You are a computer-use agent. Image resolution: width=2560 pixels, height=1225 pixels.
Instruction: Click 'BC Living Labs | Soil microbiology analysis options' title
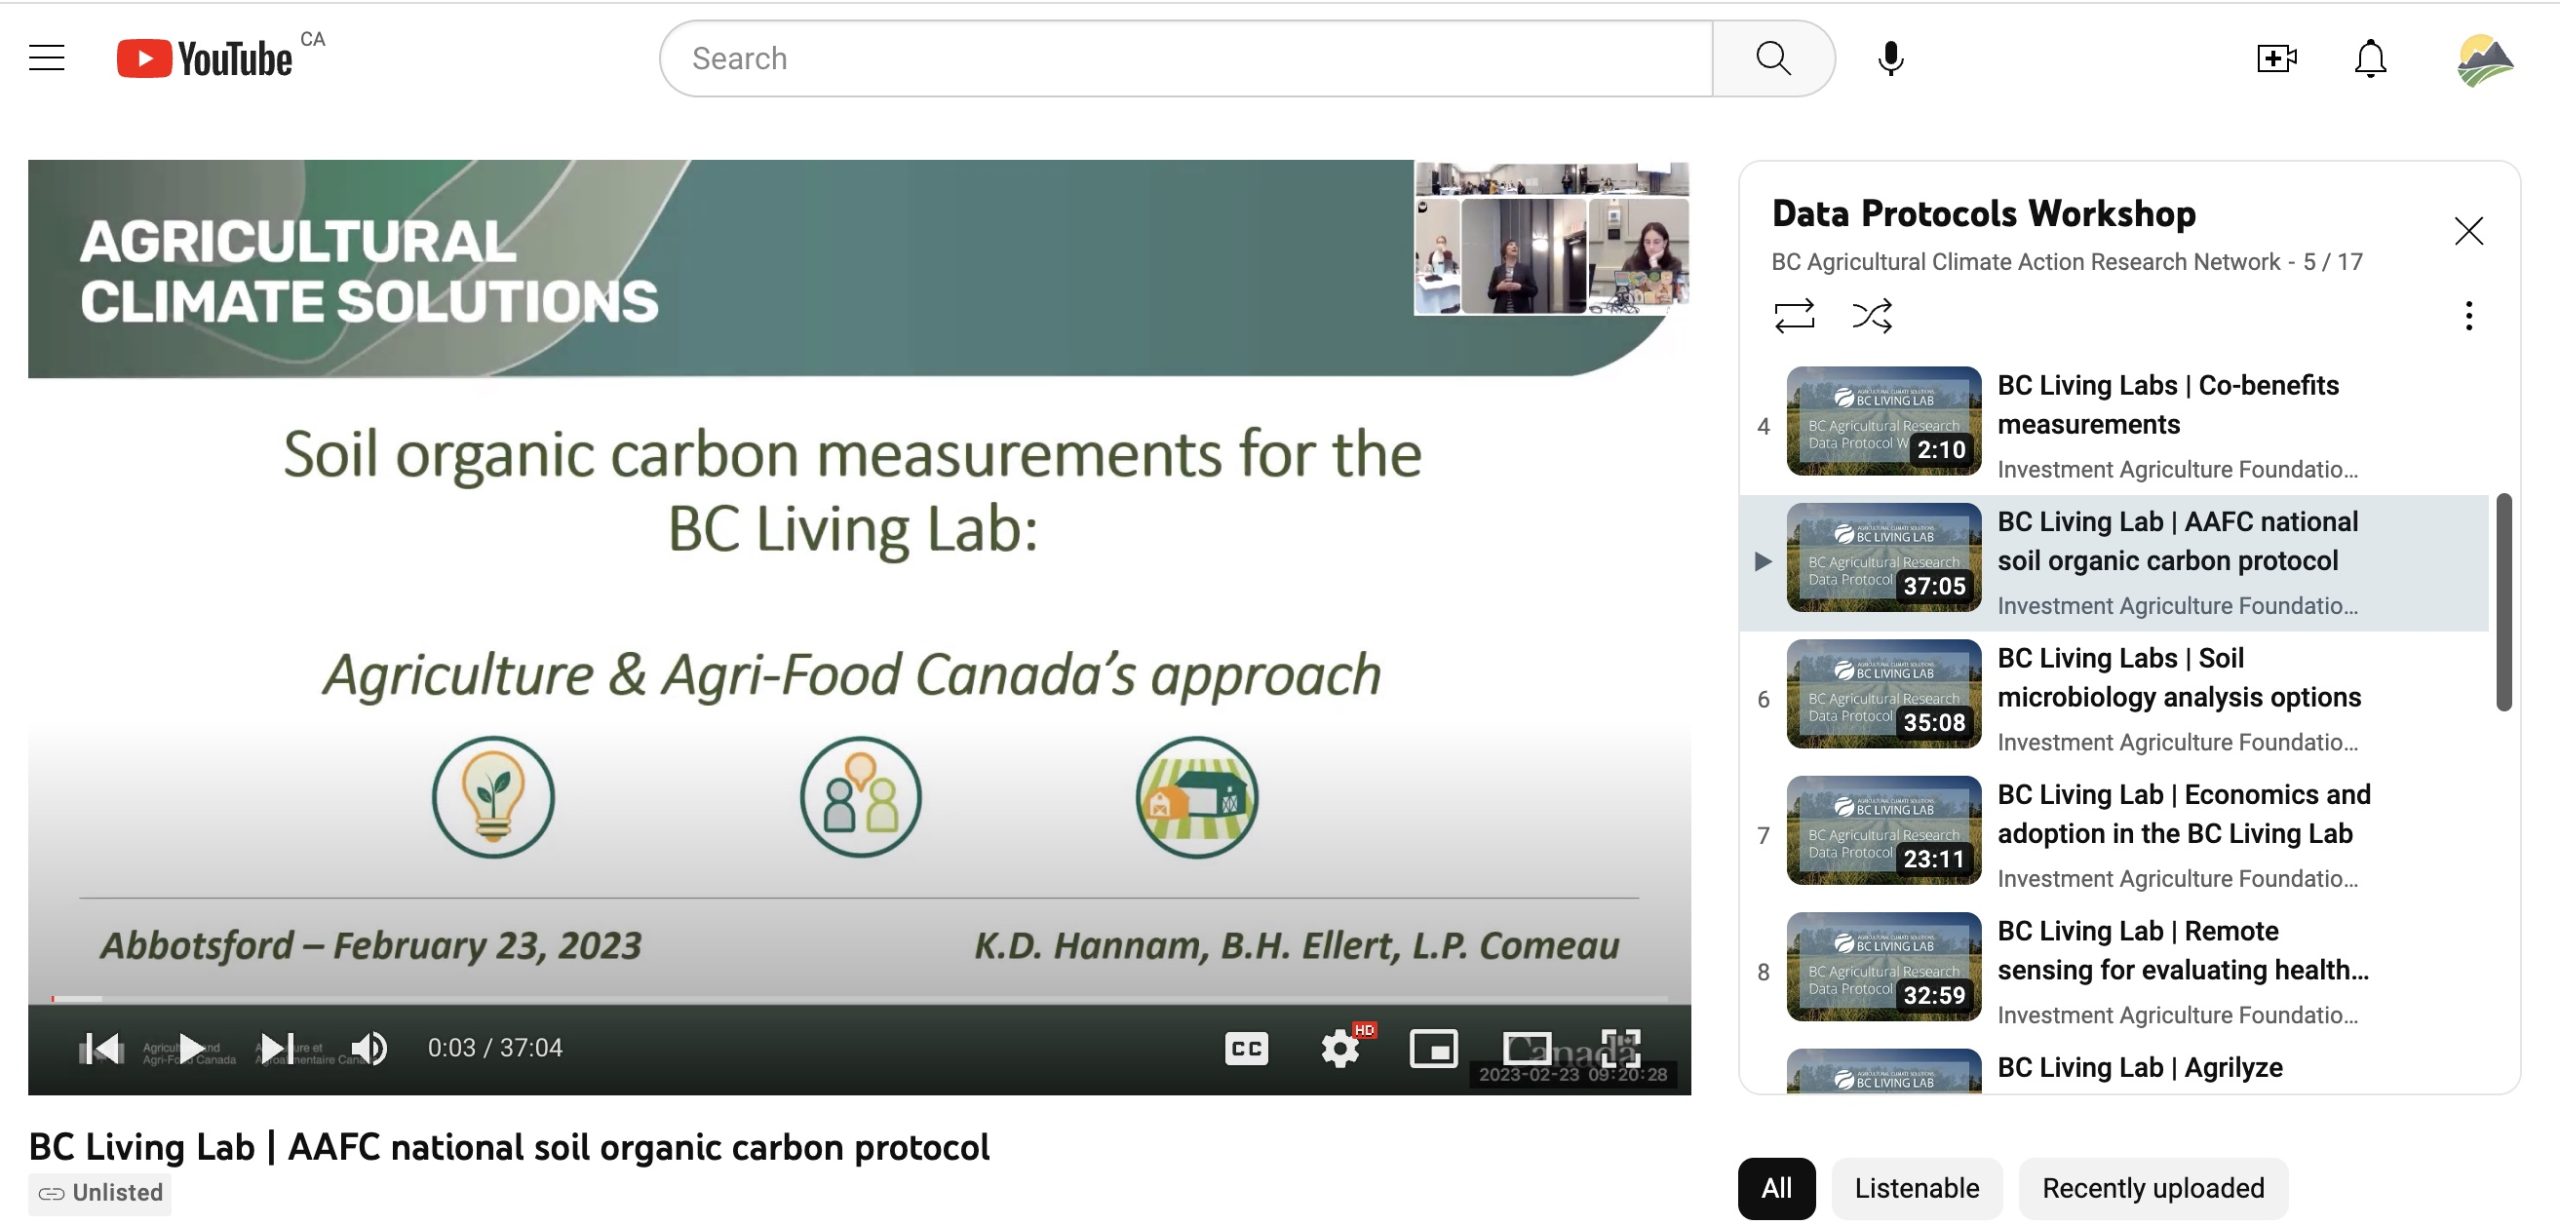(x=2179, y=678)
